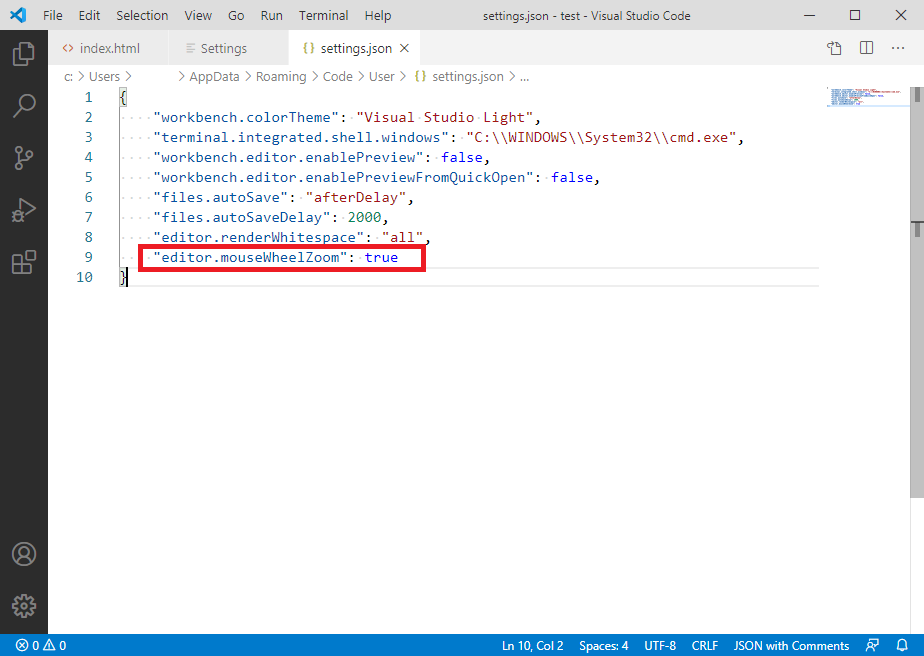Click the settings.json breadcrumb segment

460,77
